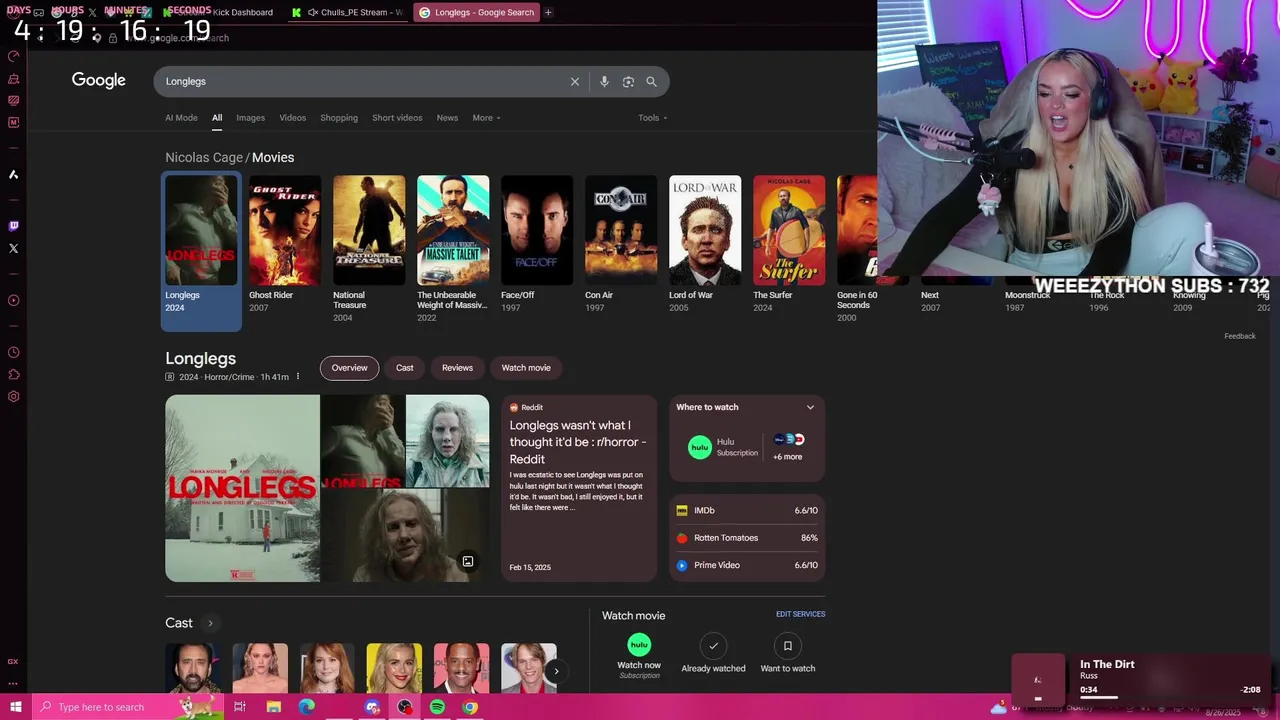Screen dimensions: 1280x720
Task: Open Google Chrome from taskbar
Action: point(470,707)
